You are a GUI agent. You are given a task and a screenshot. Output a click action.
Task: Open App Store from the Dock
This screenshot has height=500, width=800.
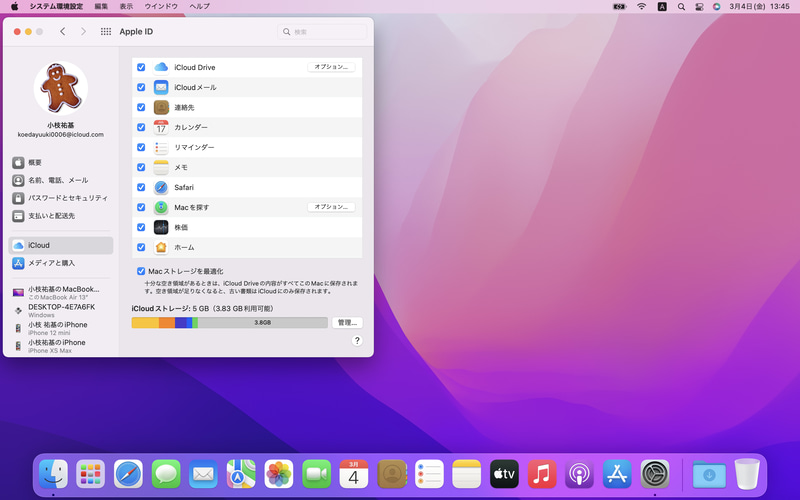pyautogui.click(x=617, y=474)
